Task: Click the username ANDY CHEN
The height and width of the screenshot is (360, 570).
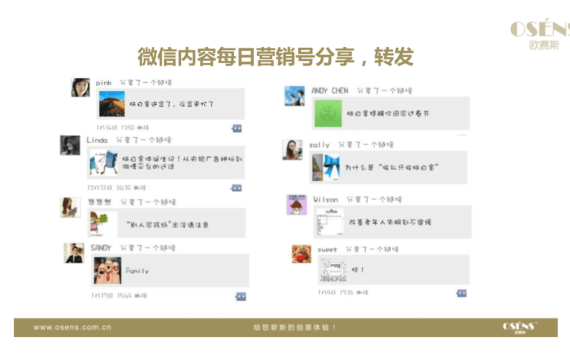Action: point(330,91)
